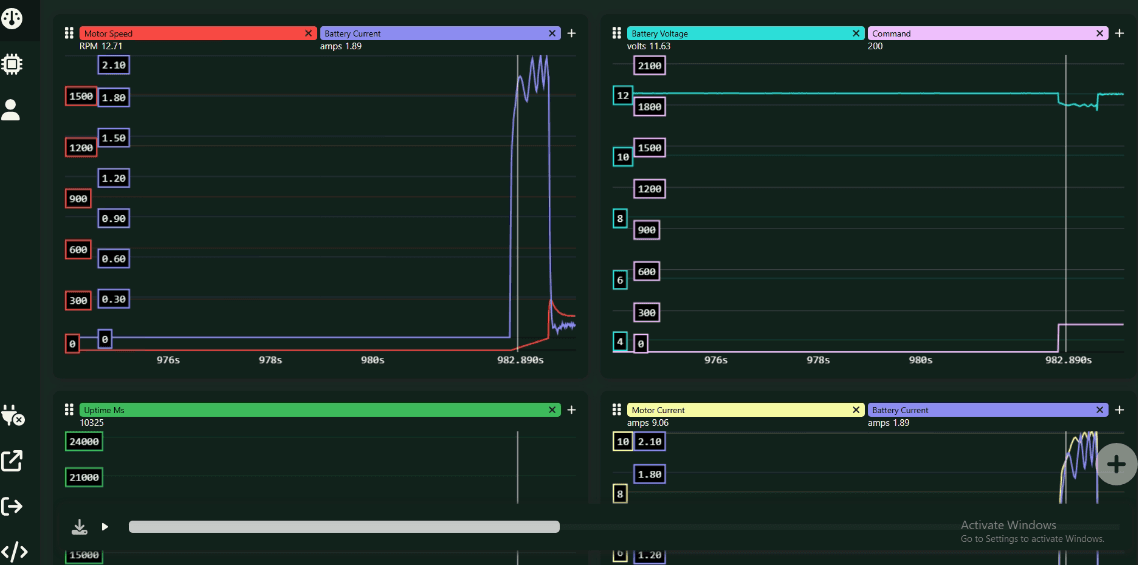Screen dimensions: 1138x565
Task: Click the open-in-new-window icon in sidebar
Action: (x=12, y=461)
